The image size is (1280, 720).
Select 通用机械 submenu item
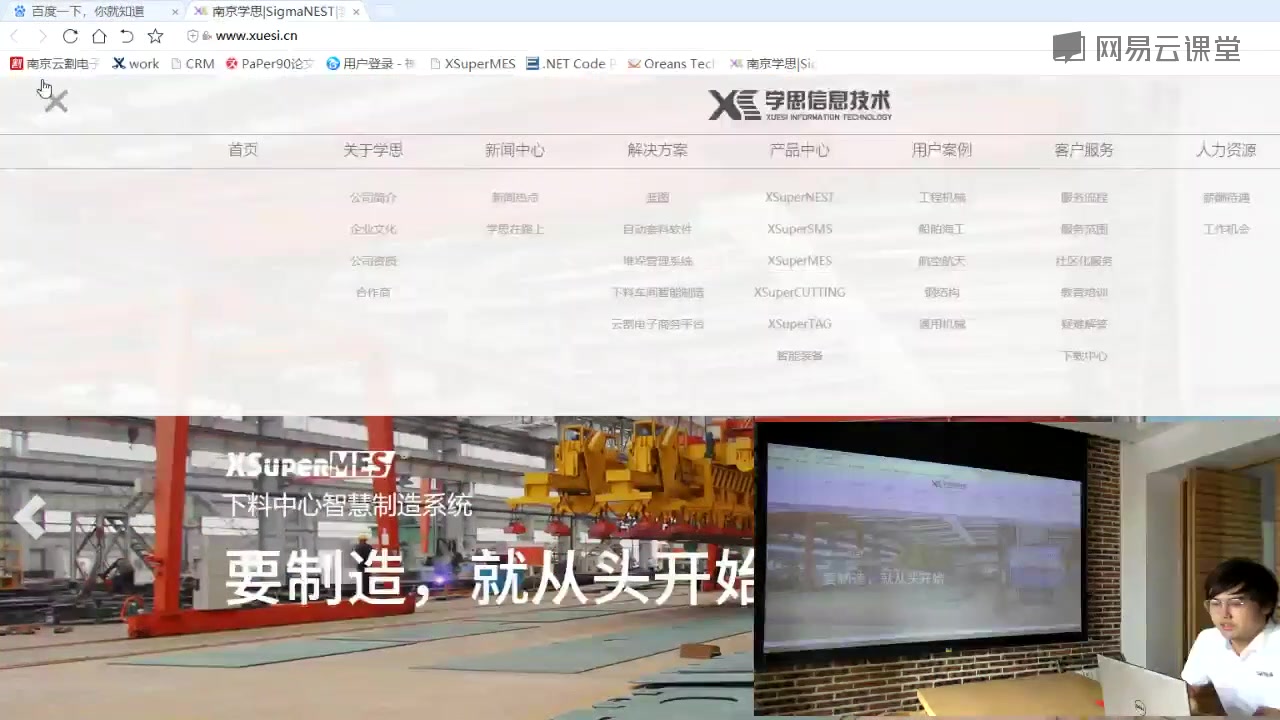pos(941,324)
